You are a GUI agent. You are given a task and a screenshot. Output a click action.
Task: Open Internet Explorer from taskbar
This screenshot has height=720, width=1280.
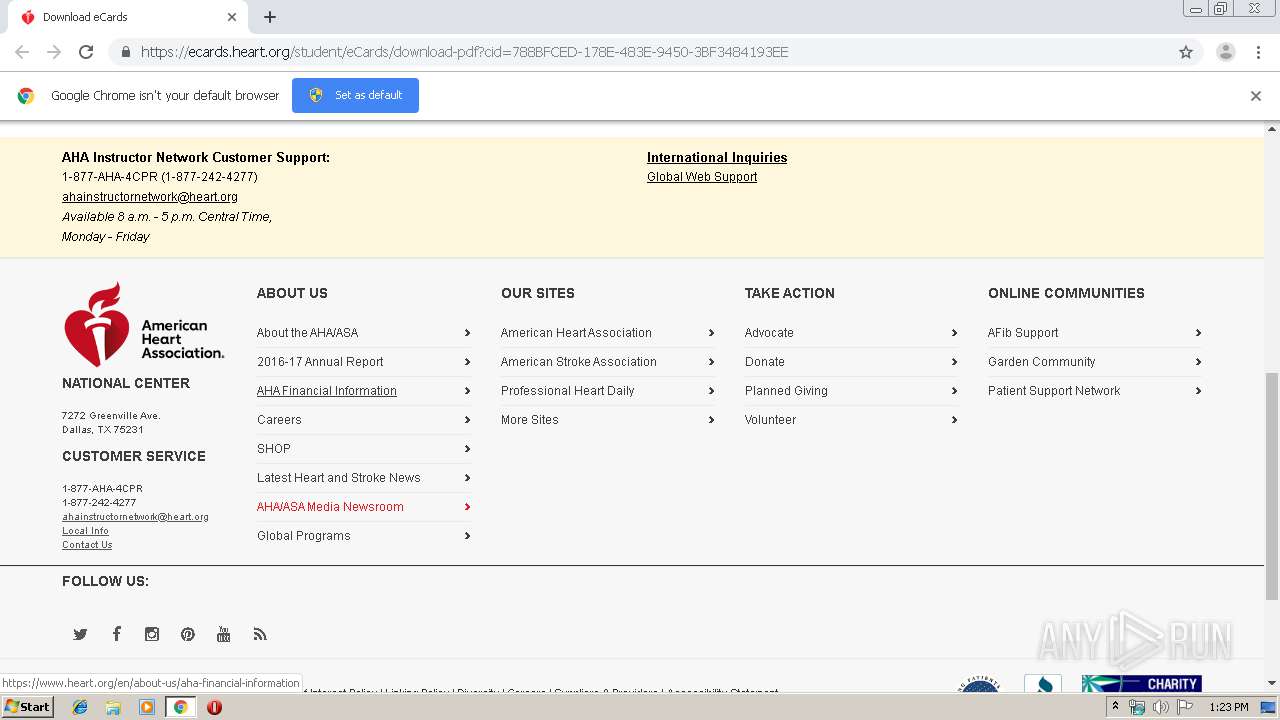80,707
